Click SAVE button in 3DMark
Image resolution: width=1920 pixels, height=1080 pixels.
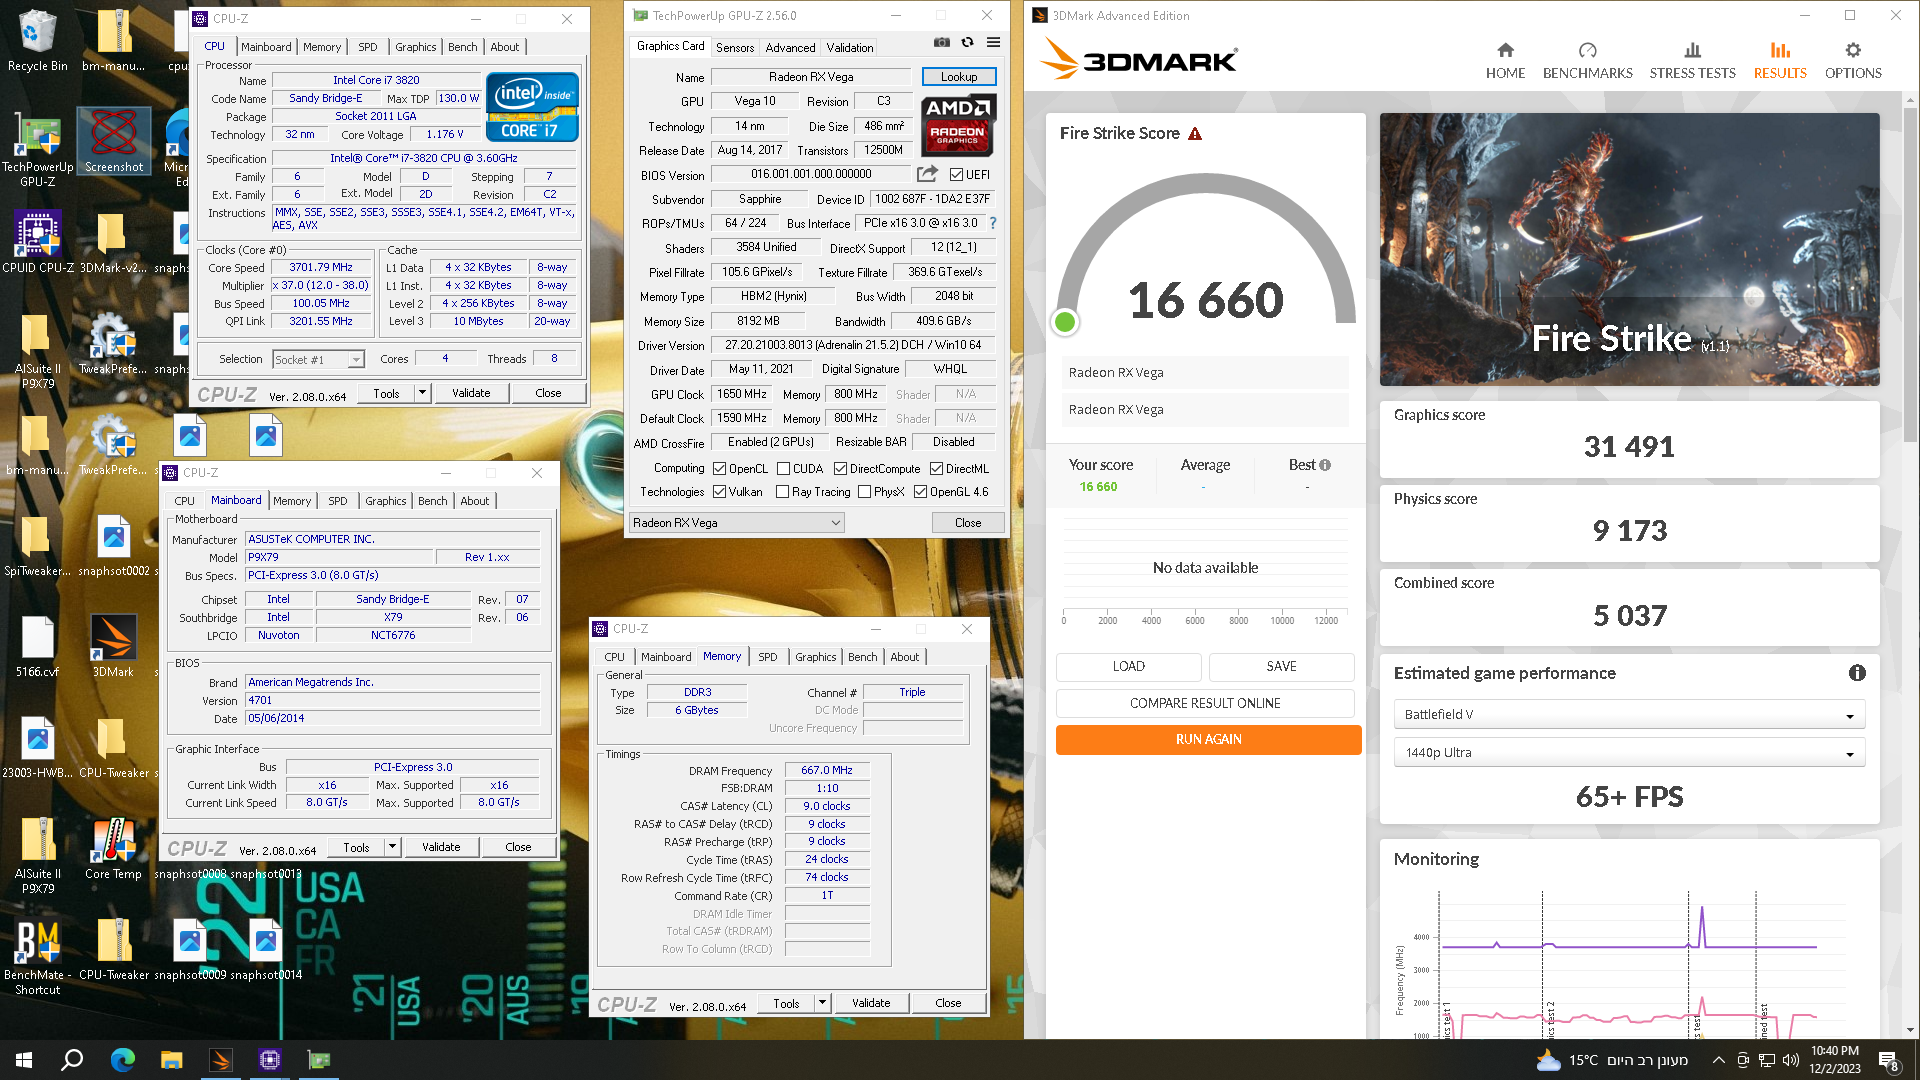pyautogui.click(x=1281, y=667)
